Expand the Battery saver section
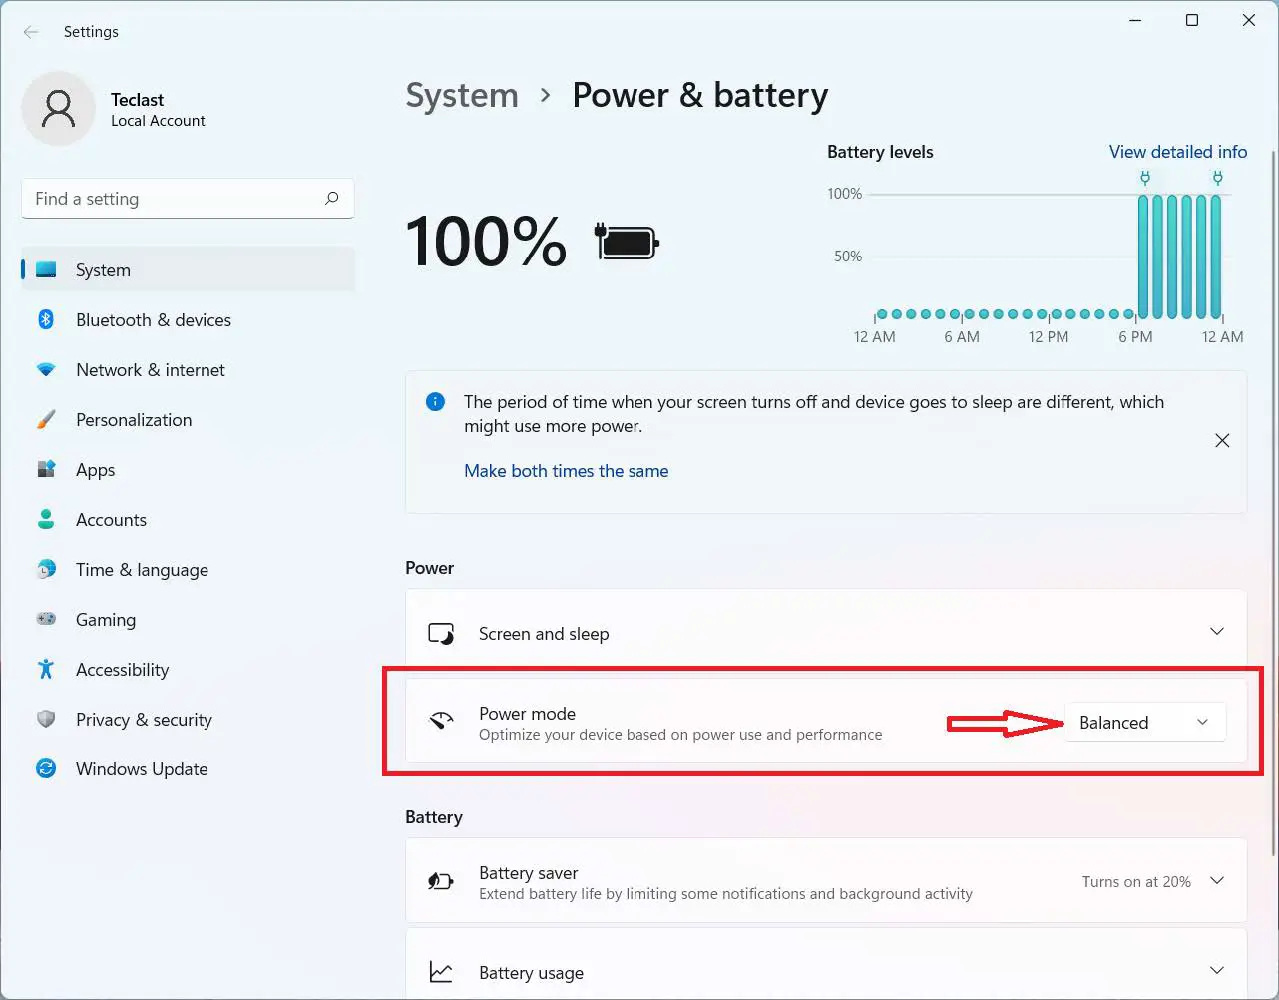Viewport: 1279px width, 1000px height. [x=1216, y=881]
